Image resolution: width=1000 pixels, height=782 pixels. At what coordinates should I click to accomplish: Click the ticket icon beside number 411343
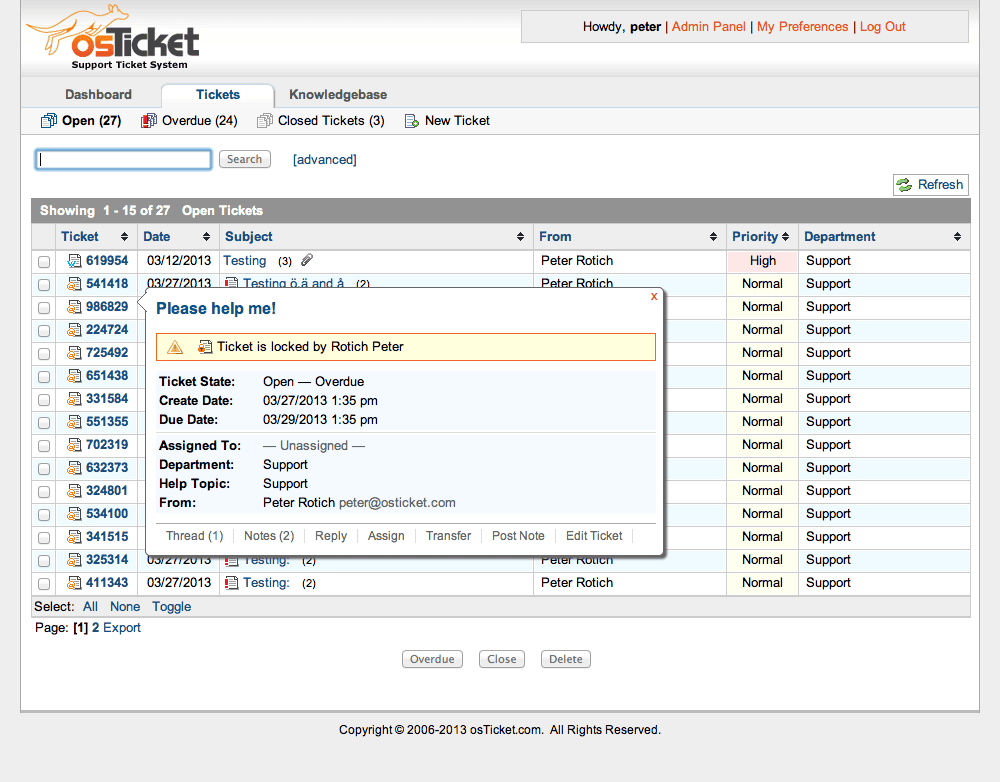click(x=75, y=582)
